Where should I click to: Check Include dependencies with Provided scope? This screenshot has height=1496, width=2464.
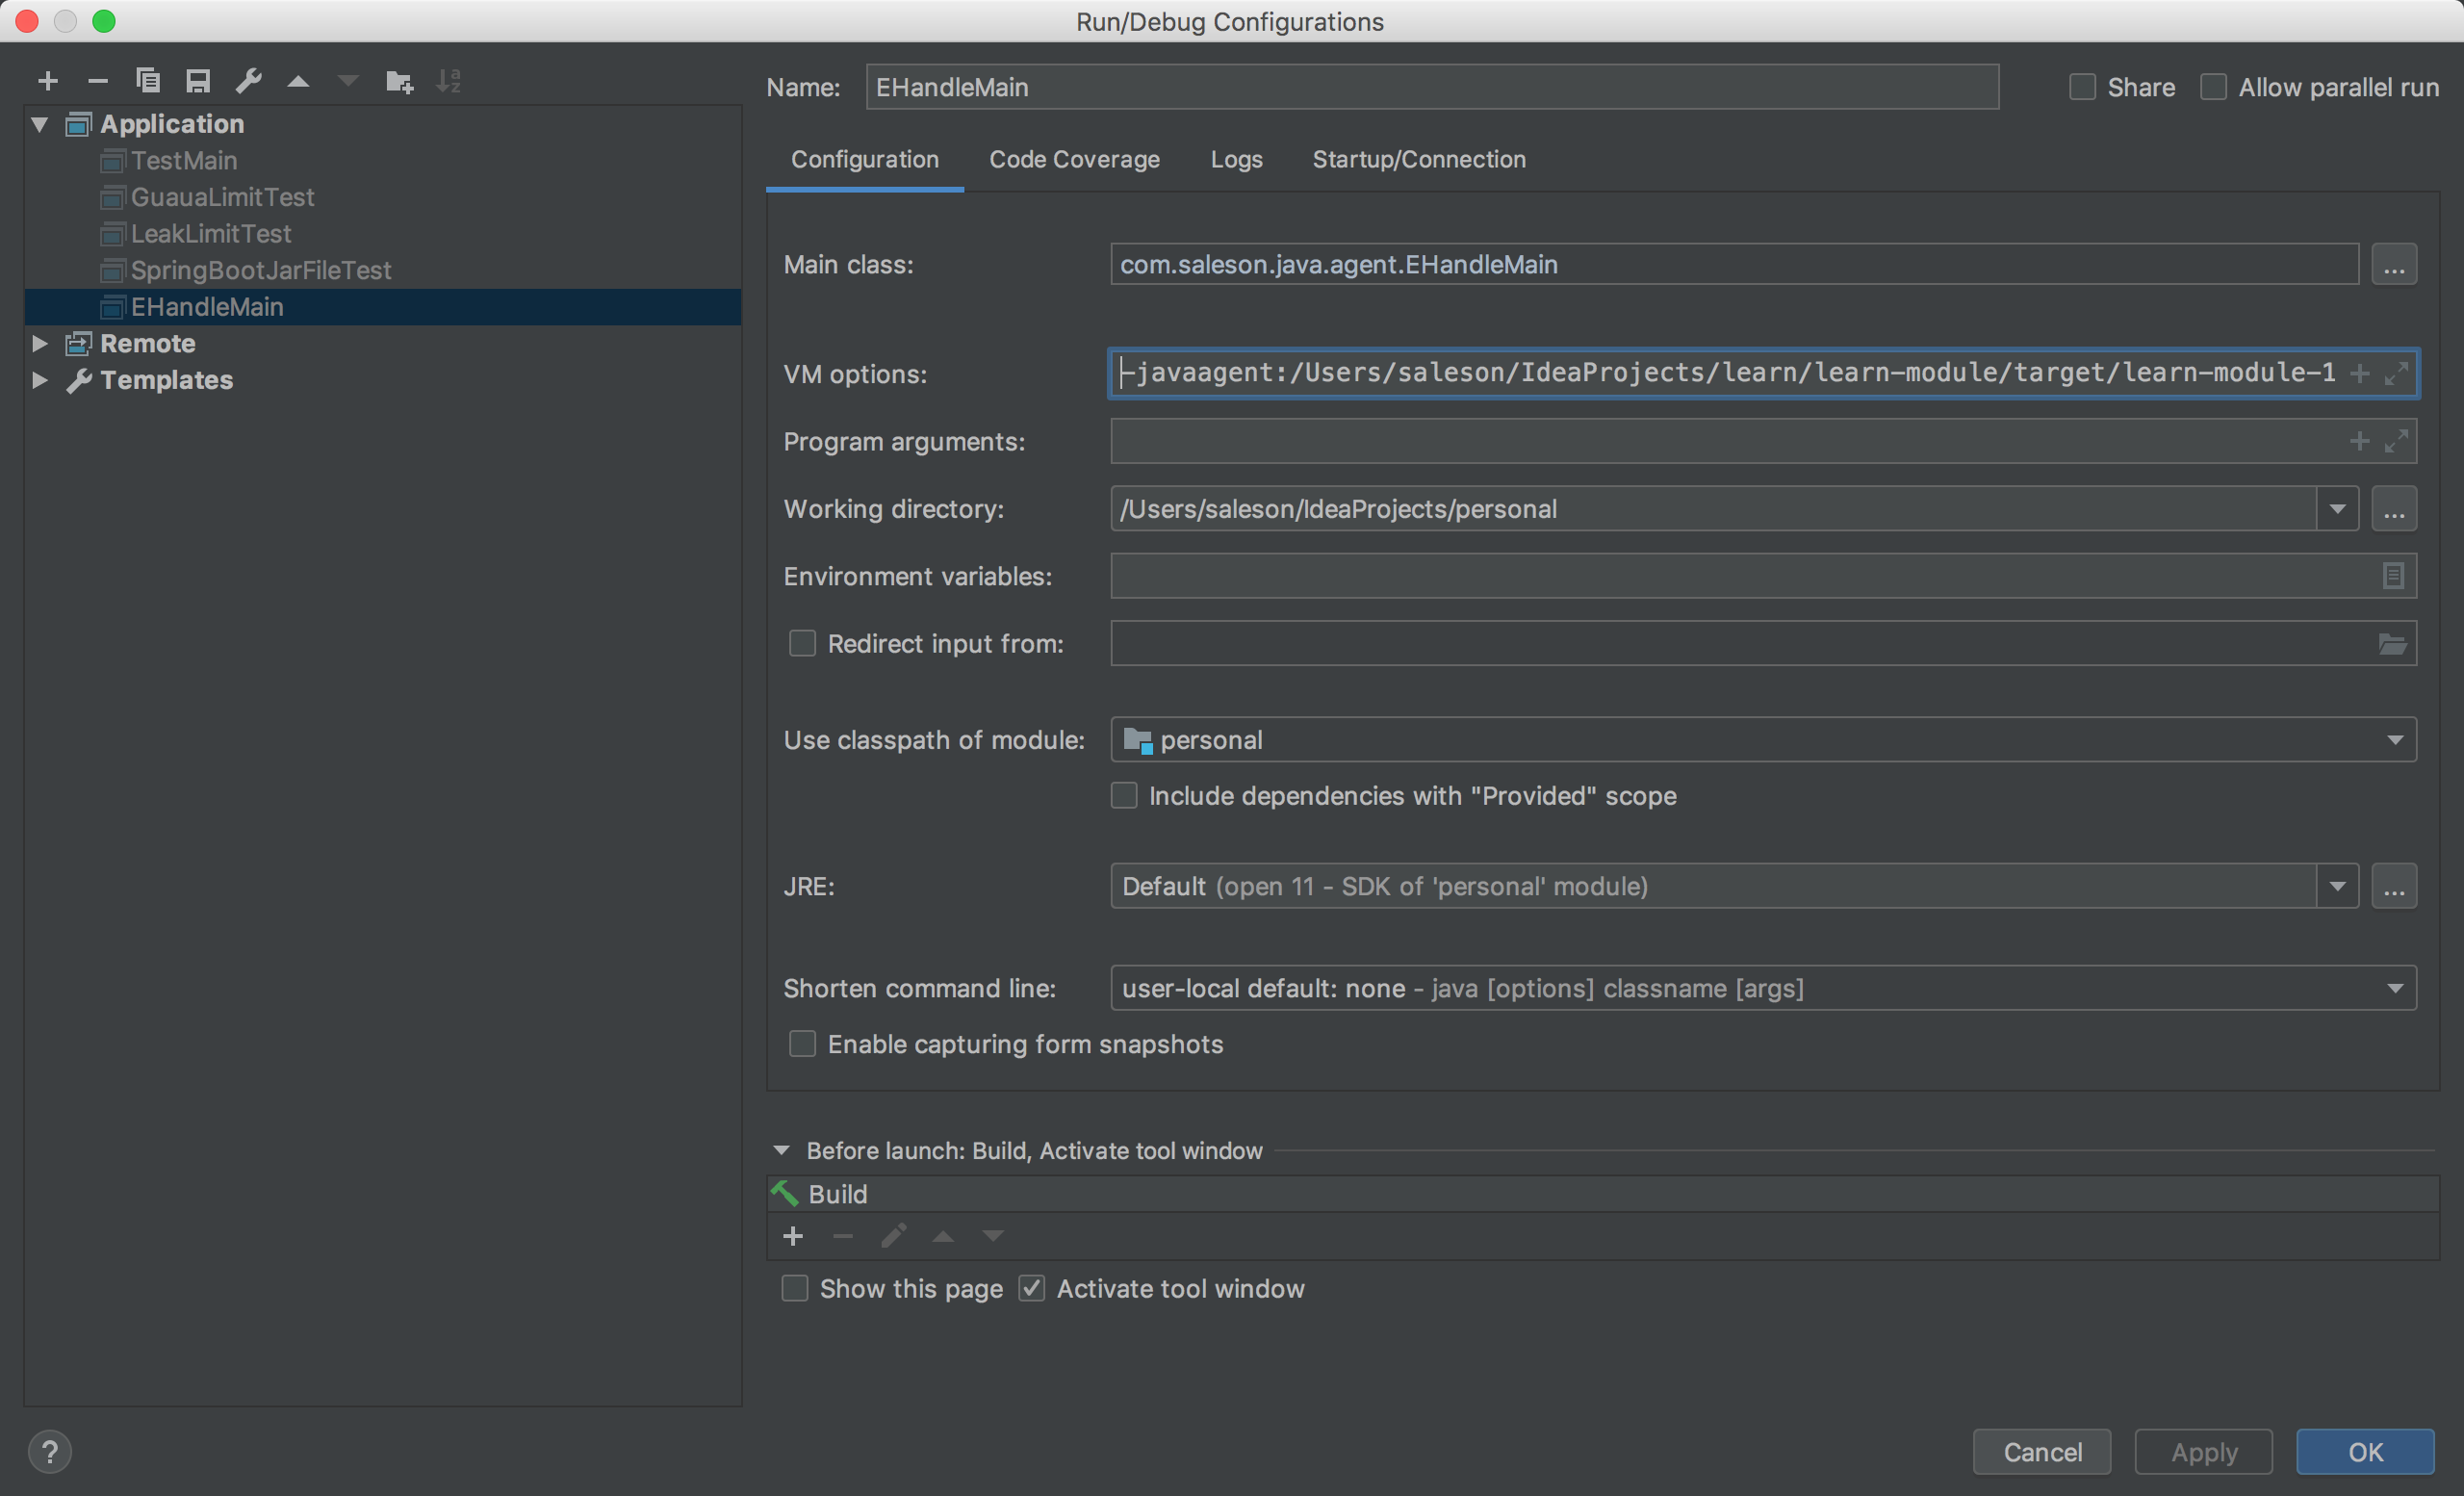click(x=1125, y=796)
